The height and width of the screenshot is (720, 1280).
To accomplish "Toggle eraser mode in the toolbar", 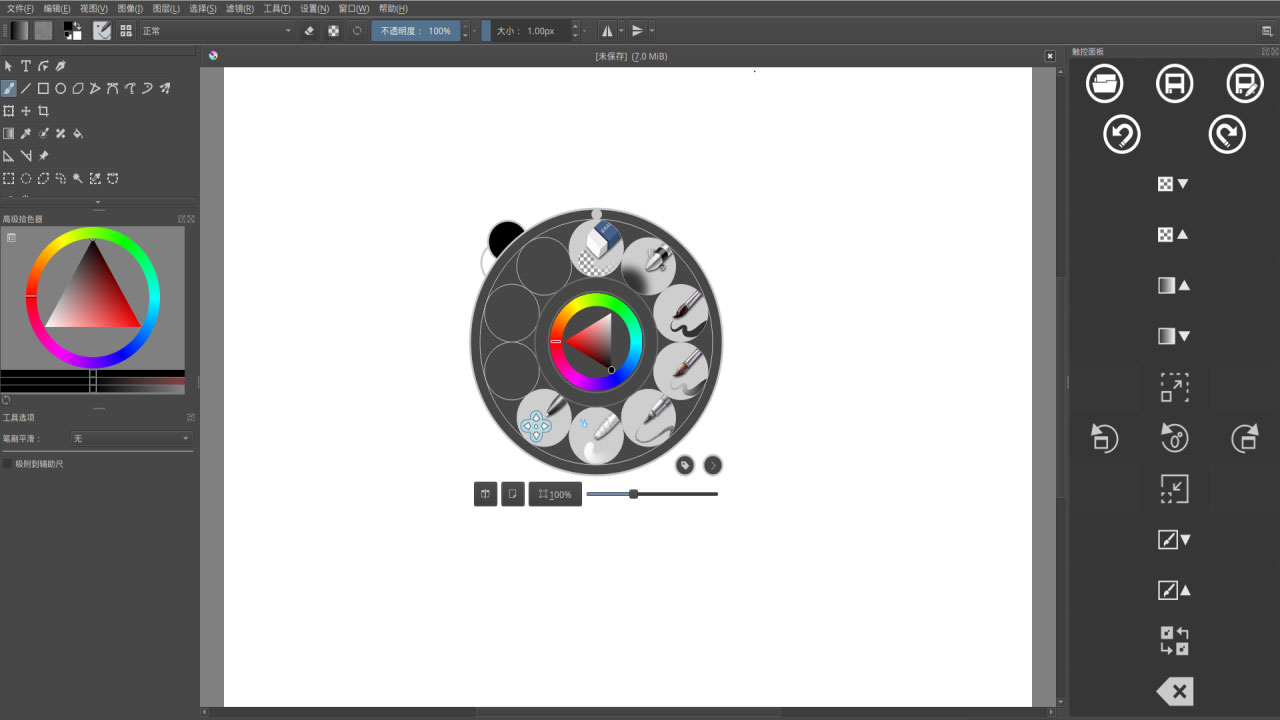I will pyautogui.click(x=309, y=30).
